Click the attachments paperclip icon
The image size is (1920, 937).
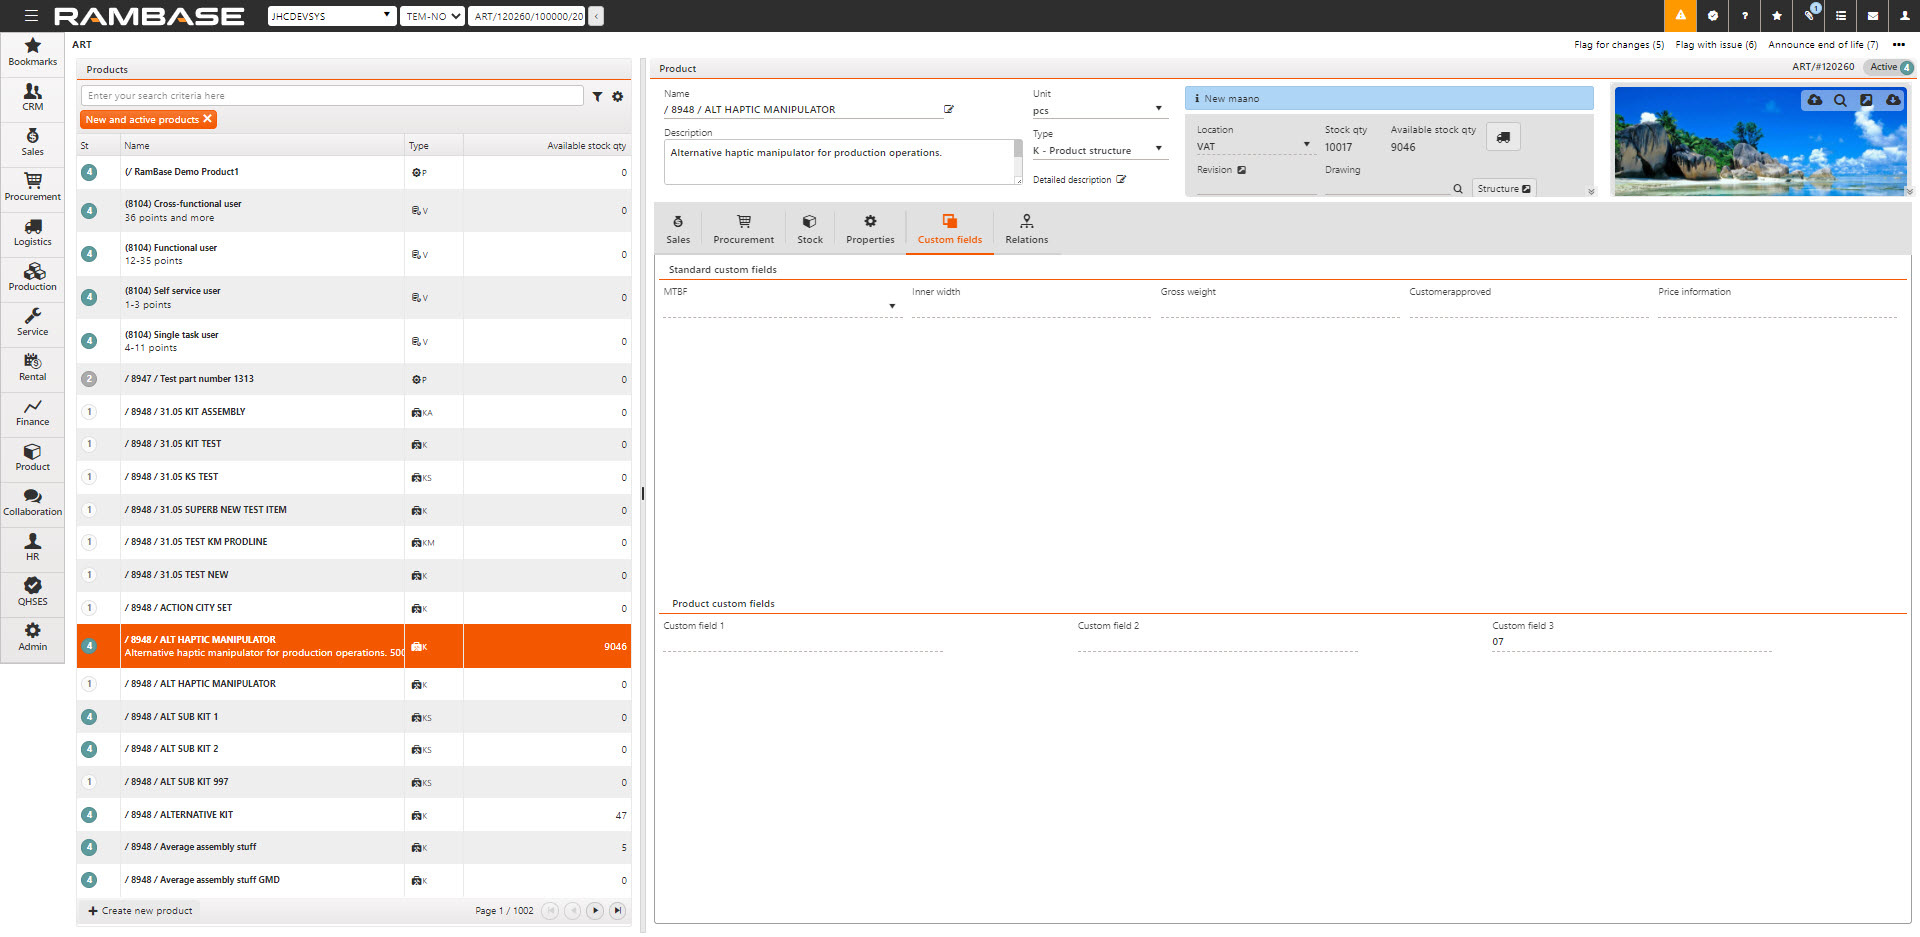pyautogui.click(x=1809, y=16)
